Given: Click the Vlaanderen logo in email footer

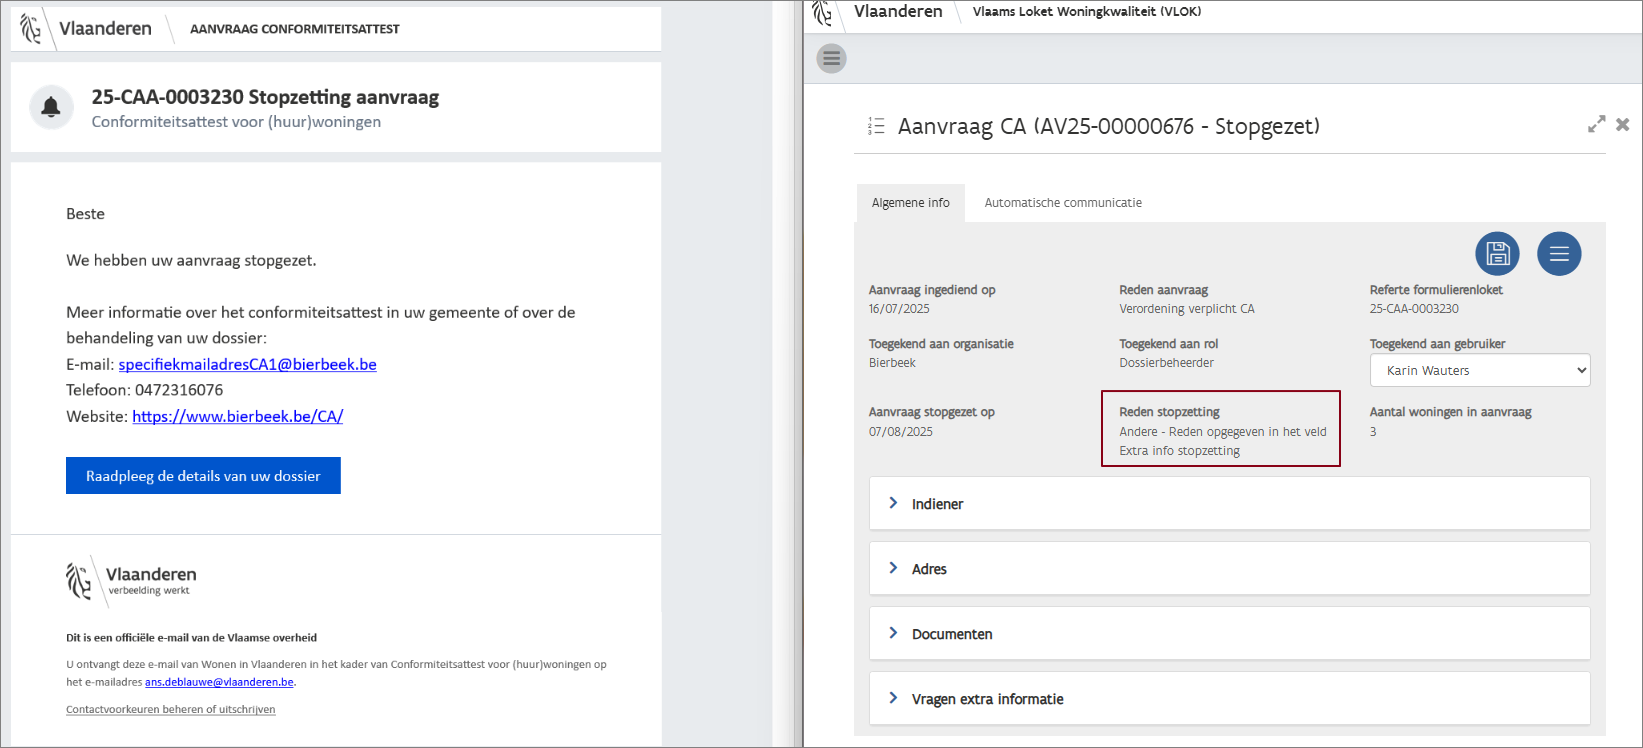Looking at the screenshot, I should click(x=79, y=580).
